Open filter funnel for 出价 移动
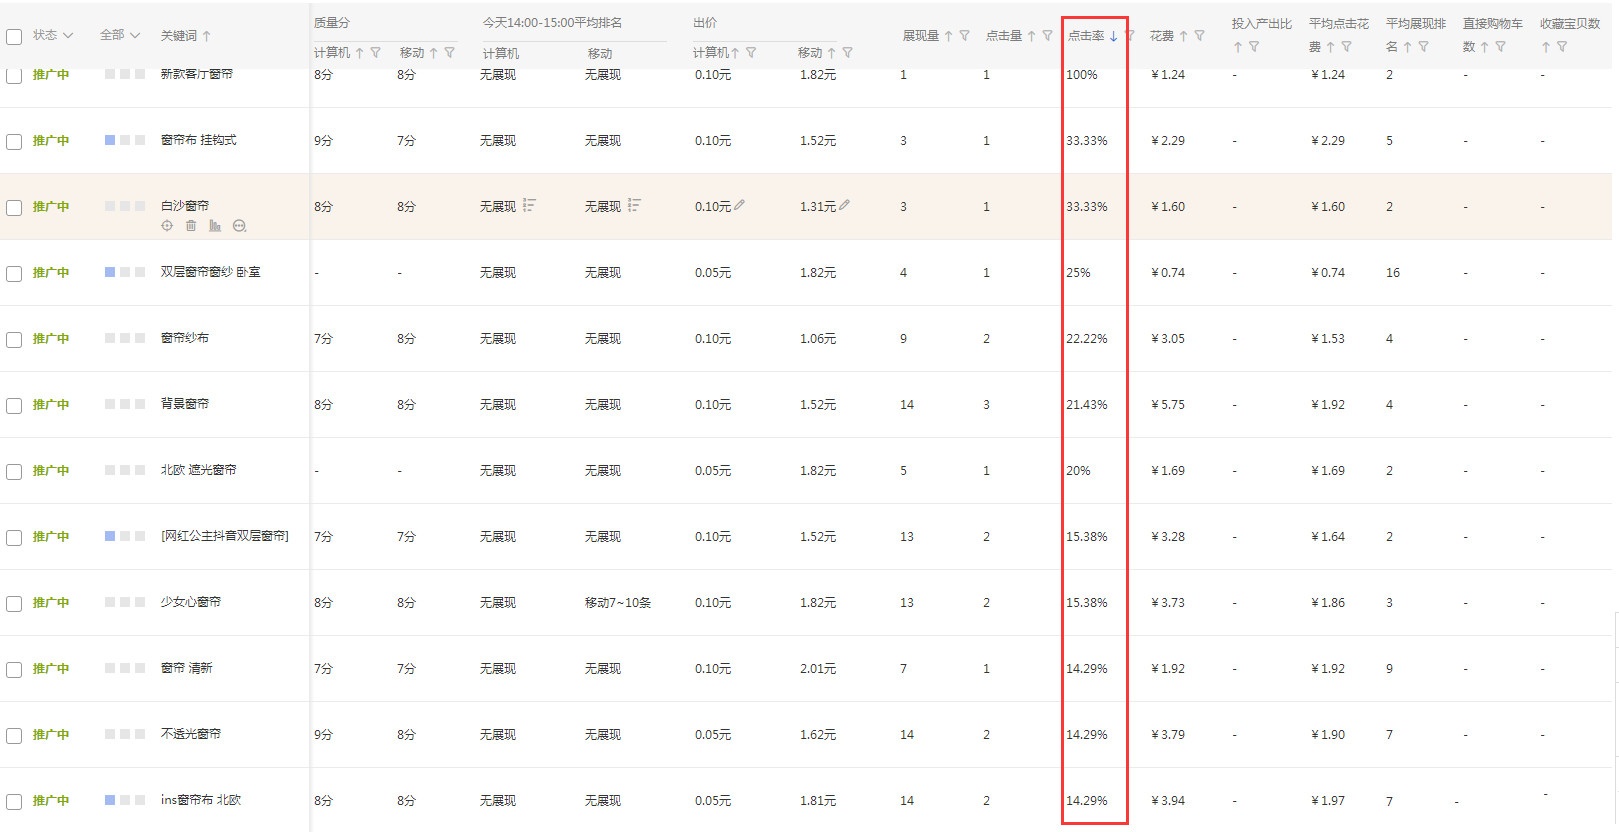The width and height of the screenshot is (1619, 832). [848, 53]
